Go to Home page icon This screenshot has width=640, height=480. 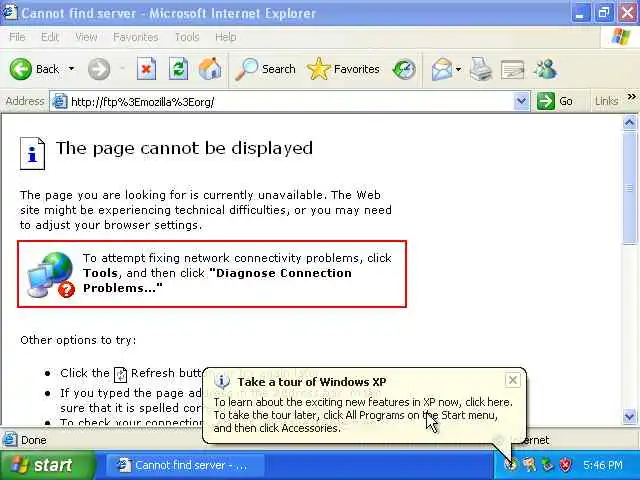click(210, 69)
